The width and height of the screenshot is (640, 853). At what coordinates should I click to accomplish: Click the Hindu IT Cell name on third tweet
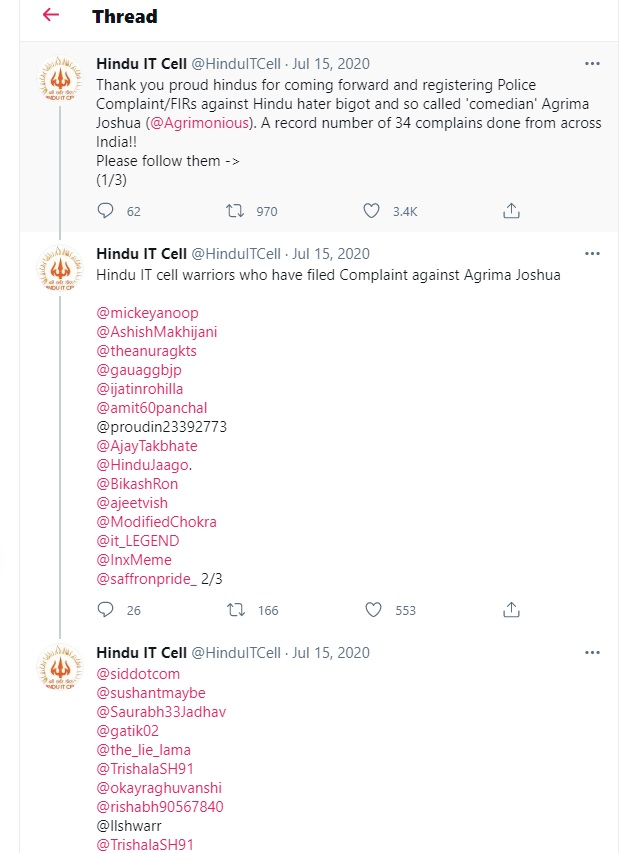[x=141, y=653]
